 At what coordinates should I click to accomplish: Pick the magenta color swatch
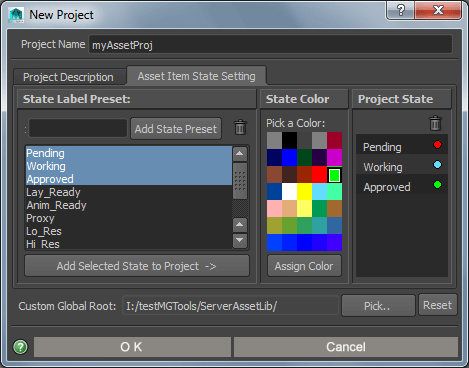(x=334, y=157)
